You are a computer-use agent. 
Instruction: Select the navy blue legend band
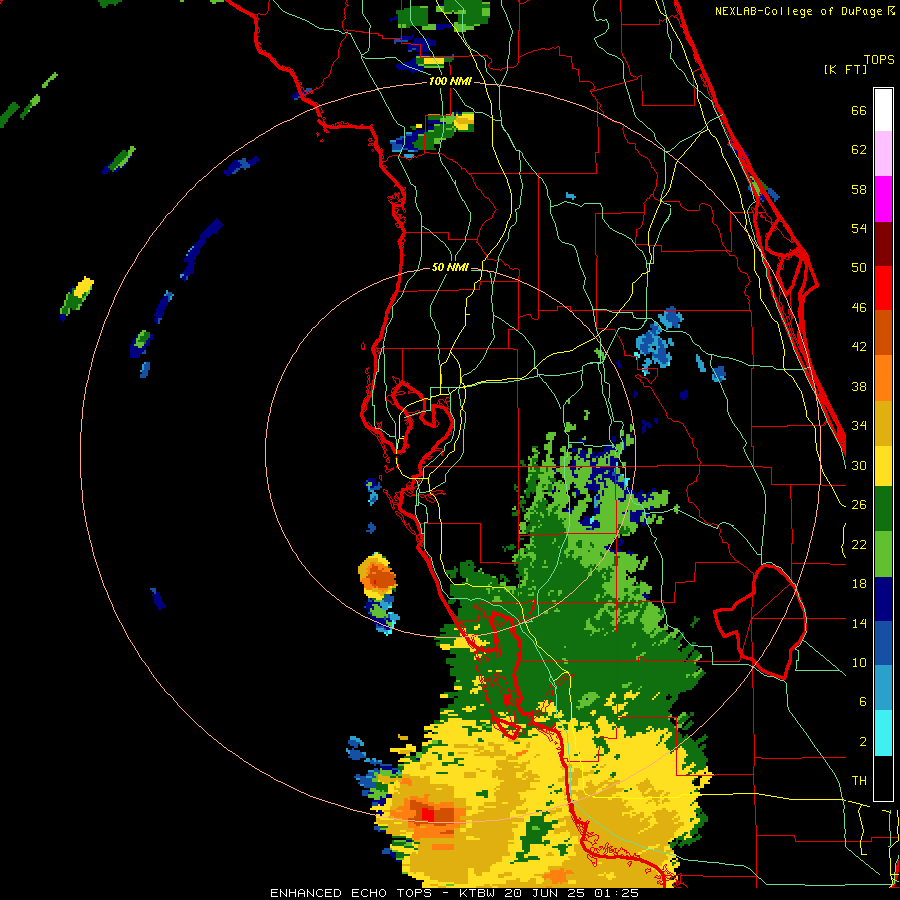coord(883,599)
